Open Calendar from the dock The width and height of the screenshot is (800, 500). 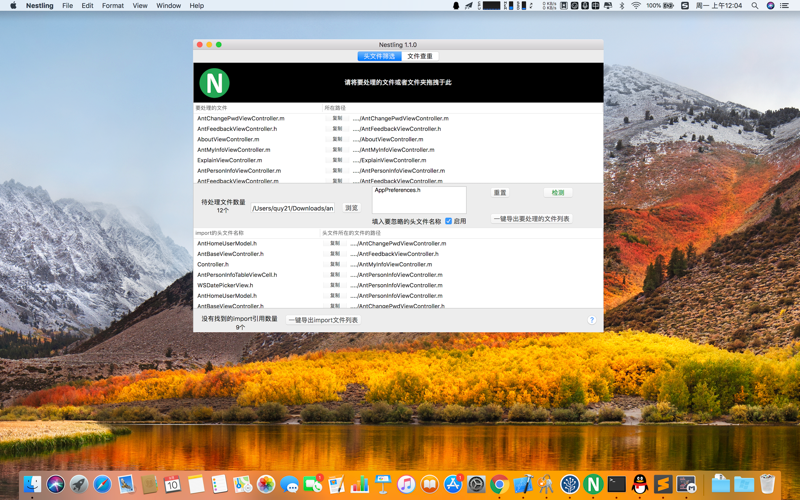tap(172, 484)
